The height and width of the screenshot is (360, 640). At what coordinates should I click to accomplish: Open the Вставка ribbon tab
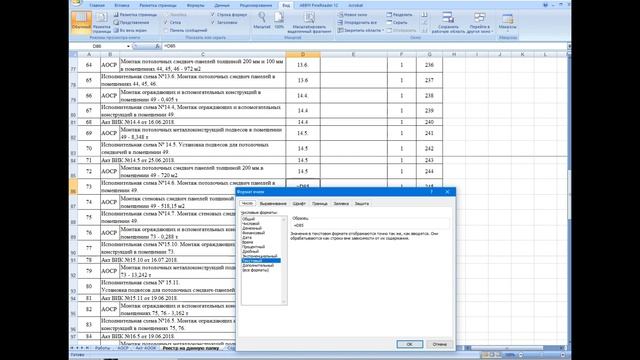(x=122, y=5)
